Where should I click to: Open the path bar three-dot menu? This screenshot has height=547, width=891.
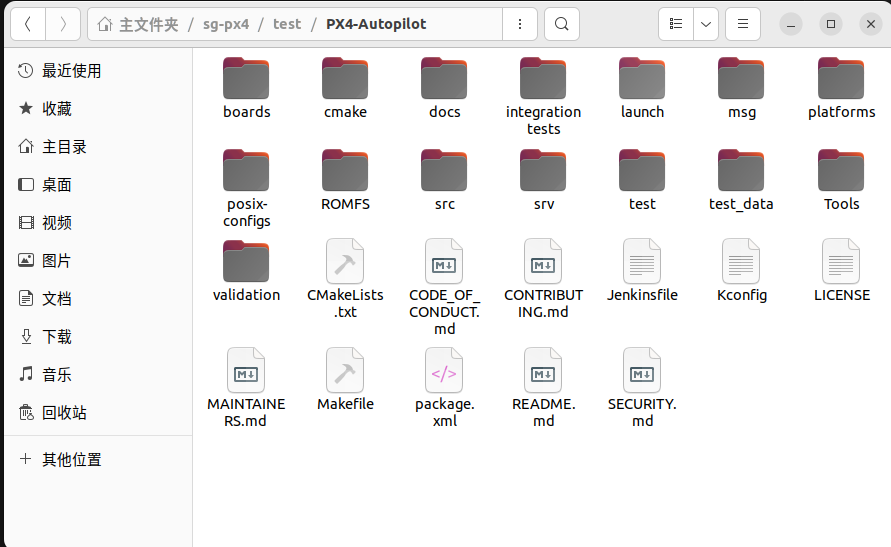coord(519,24)
